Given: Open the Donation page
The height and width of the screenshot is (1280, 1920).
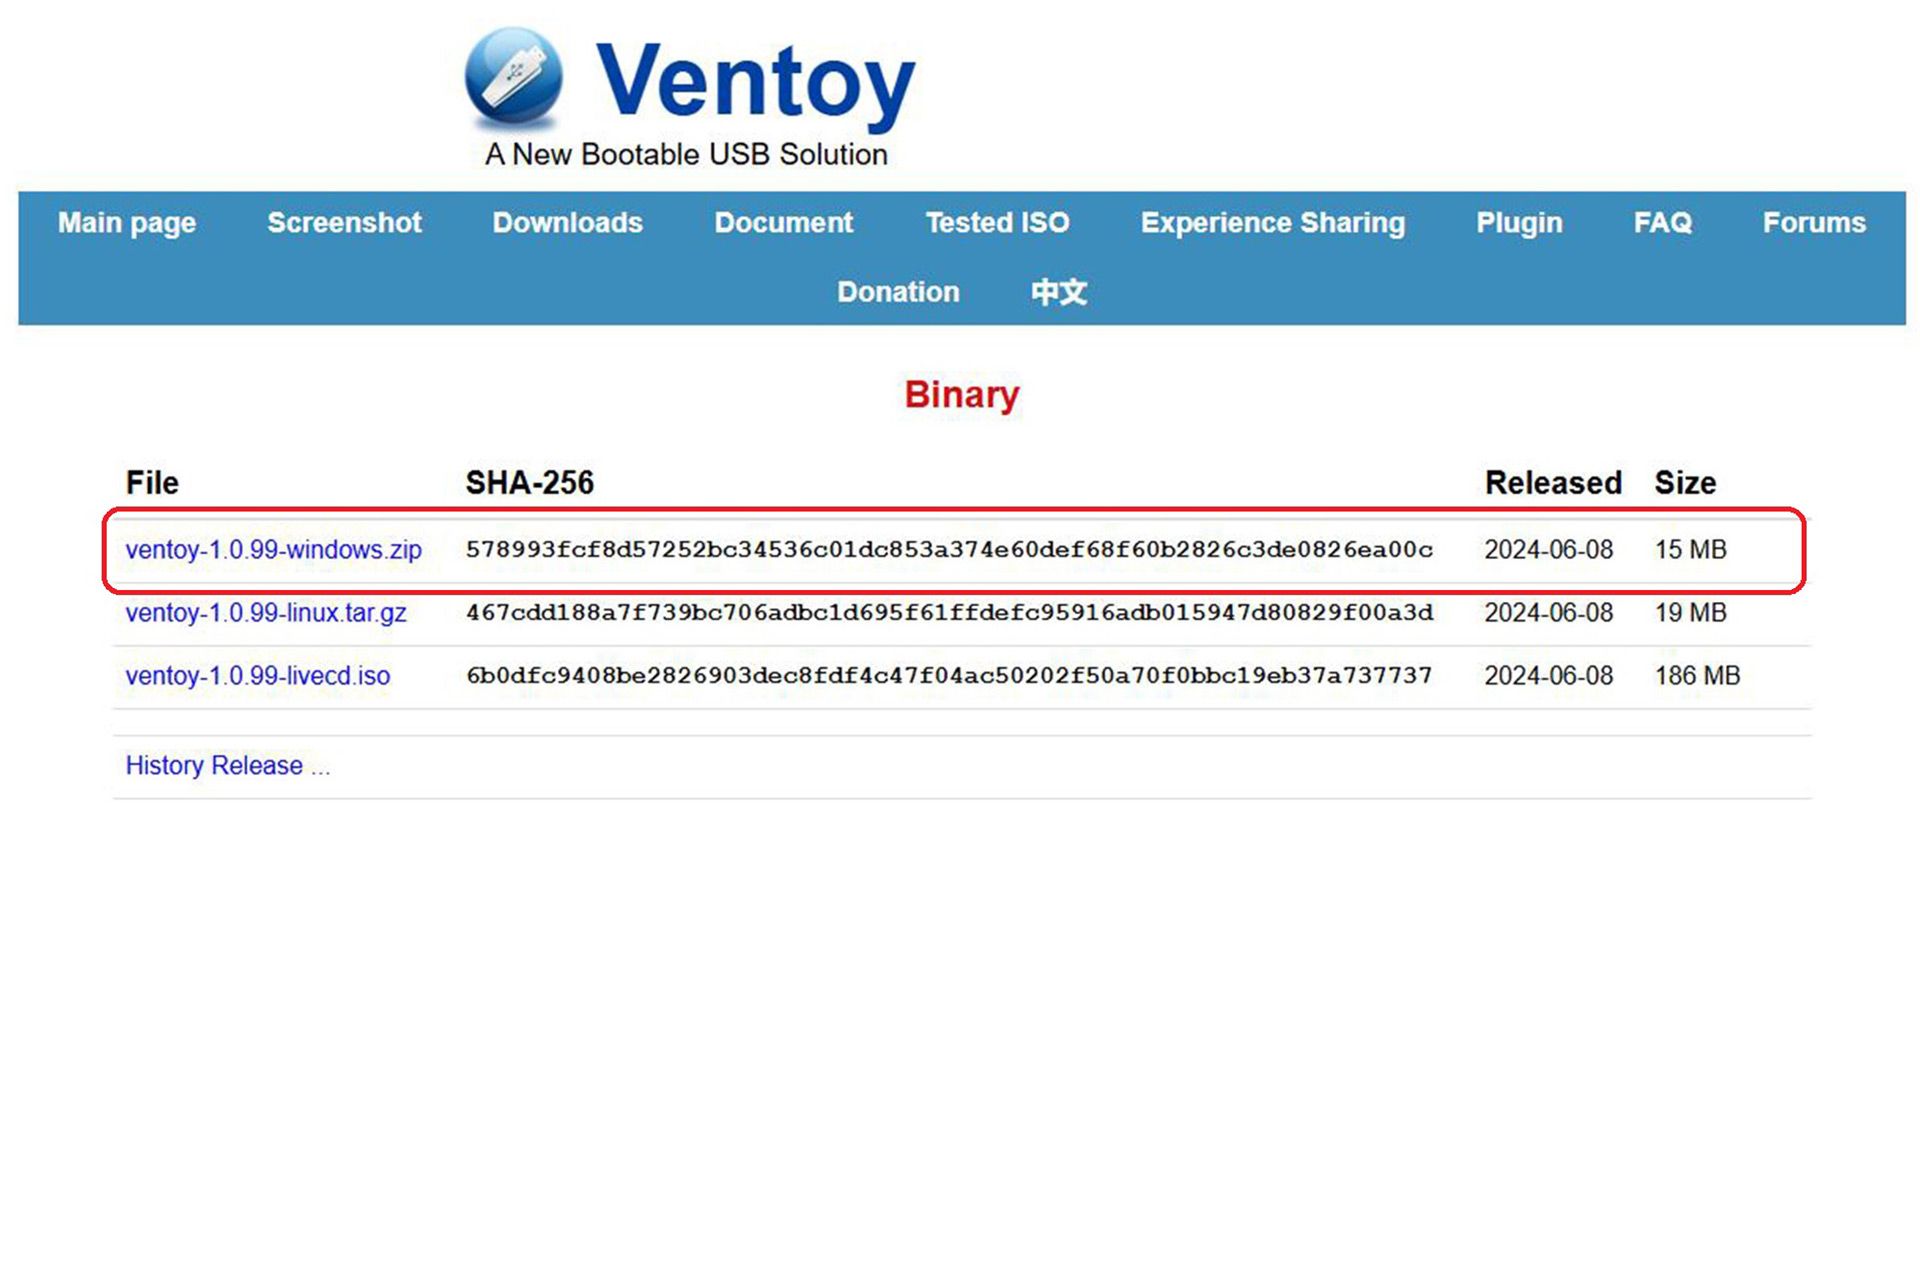Looking at the screenshot, I should point(898,292).
